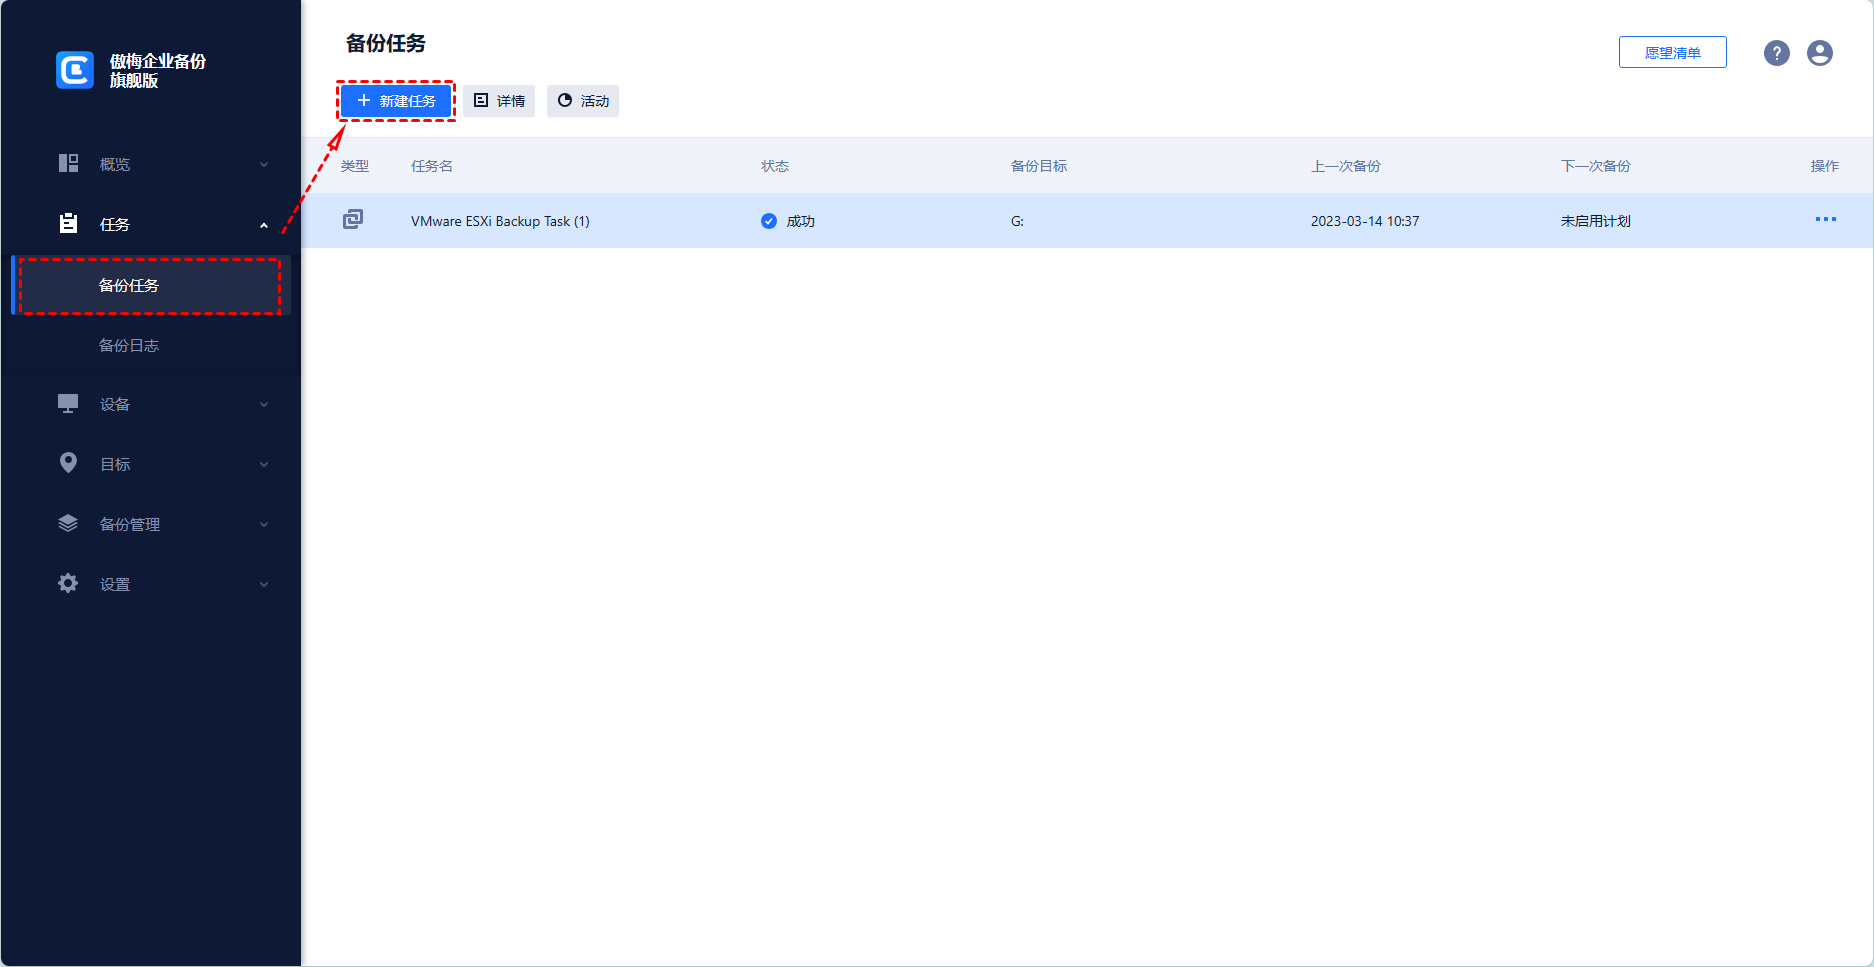Click the AOMEI Cyber Backup logo icon

75,70
